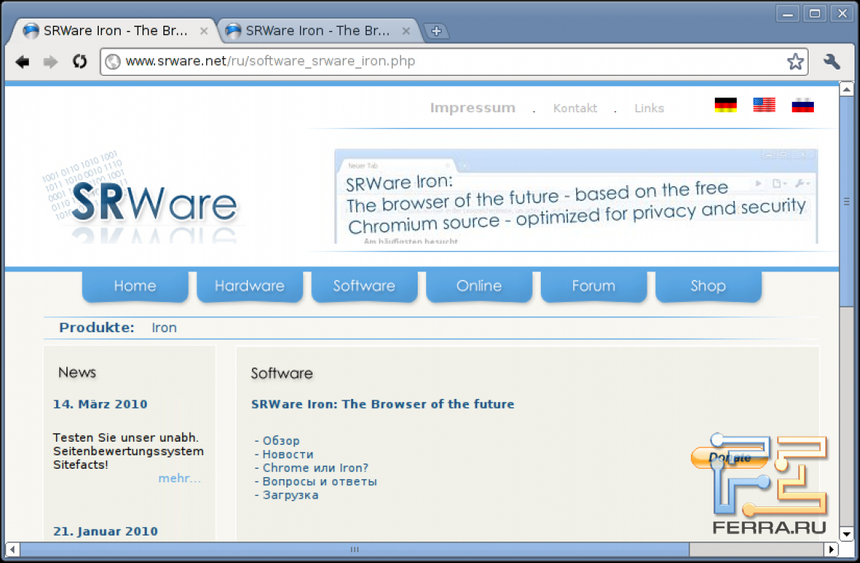Maximize the browser window
Viewport: 860px width, 563px height.
815,14
